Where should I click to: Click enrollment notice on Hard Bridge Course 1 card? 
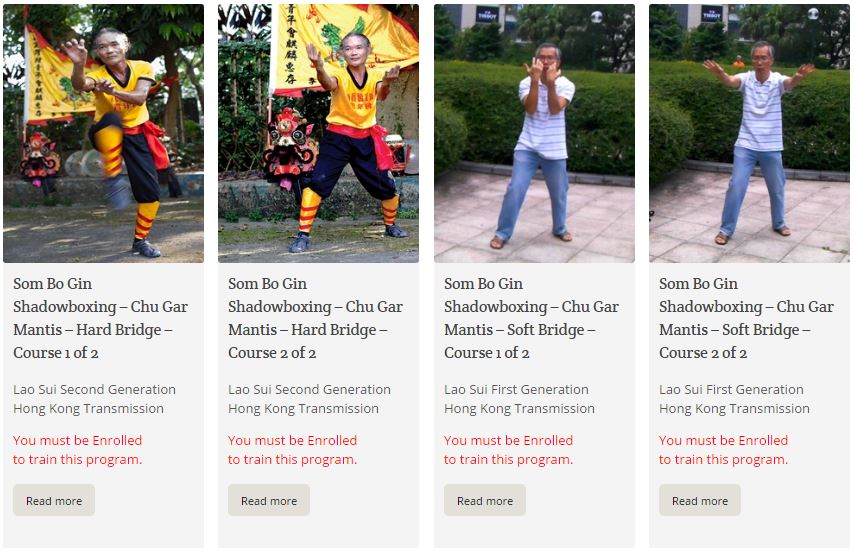pyautogui.click(x=77, y=450)
